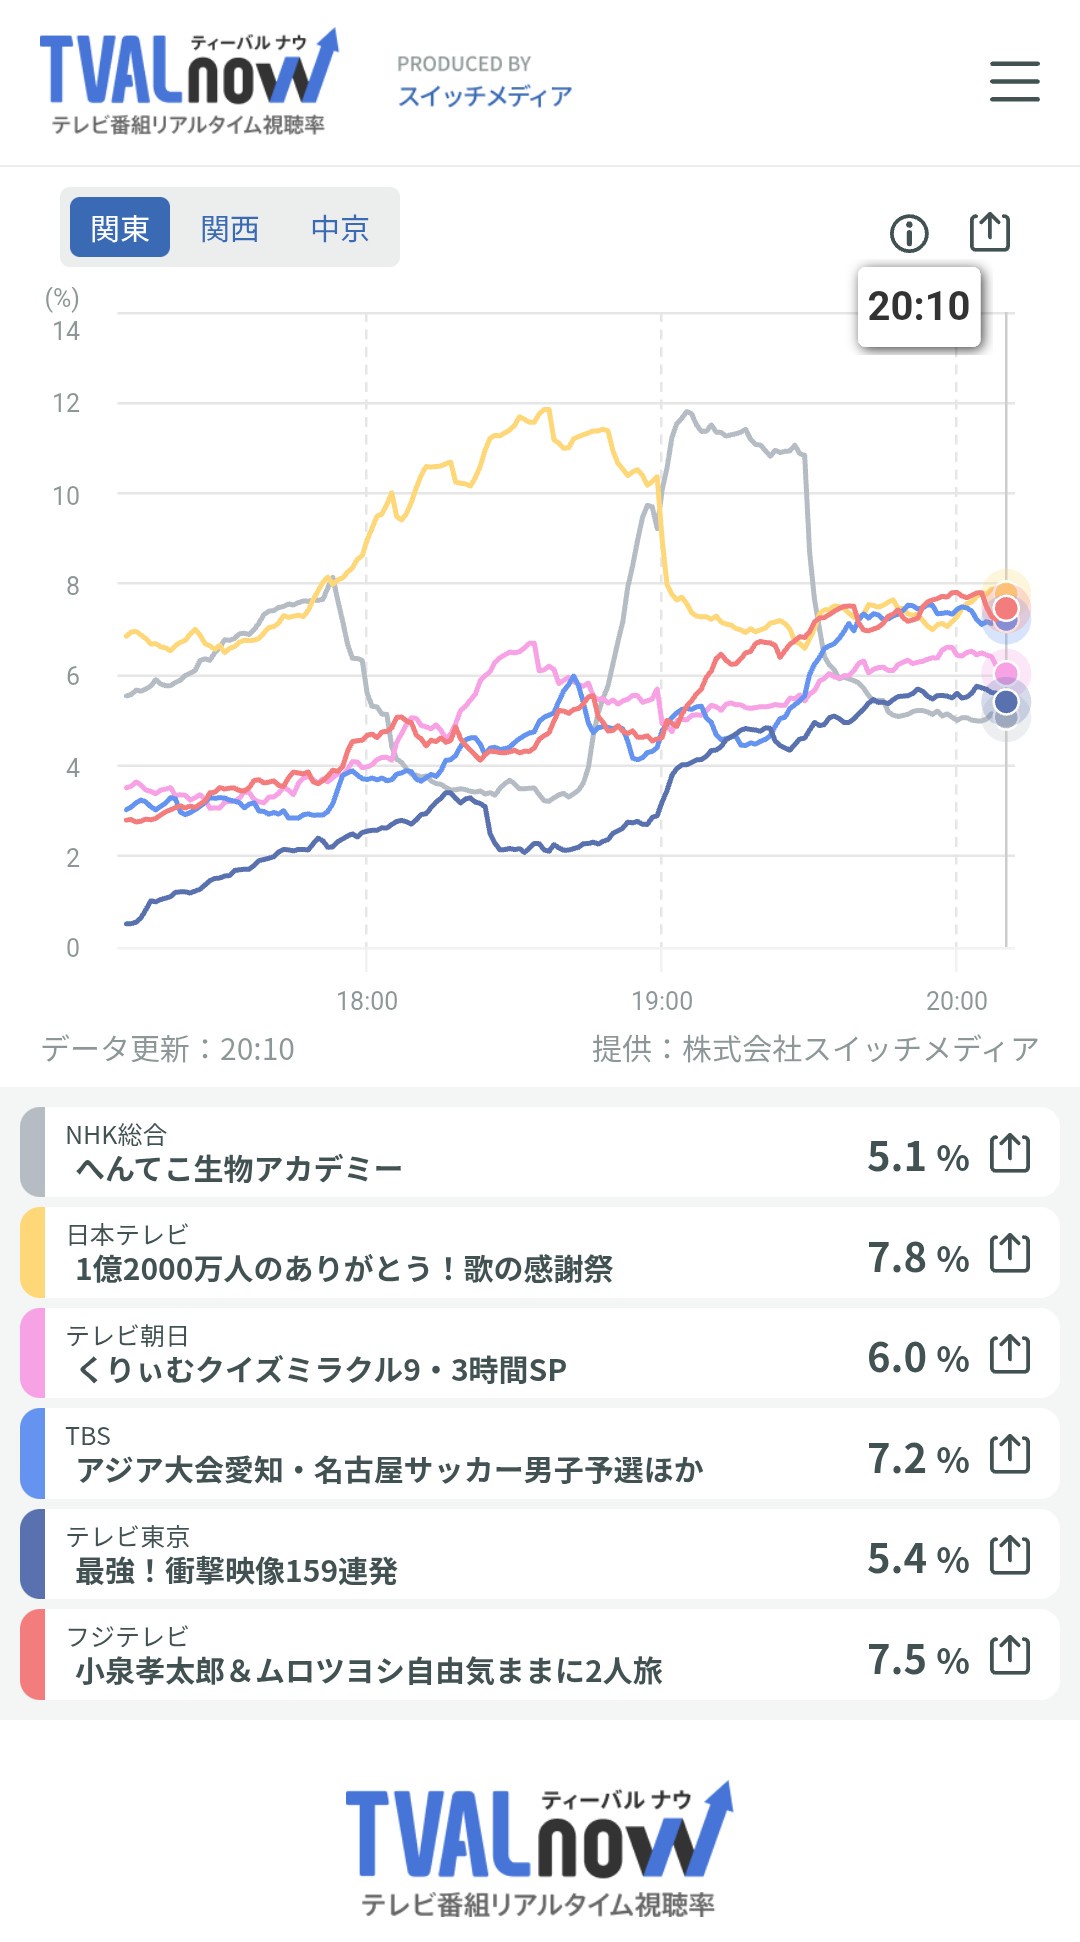Viewport: 1080px width, 1942px height.
Task: Open the hamburger menu
Action: pyautogui.click(x=1014, y=81)
